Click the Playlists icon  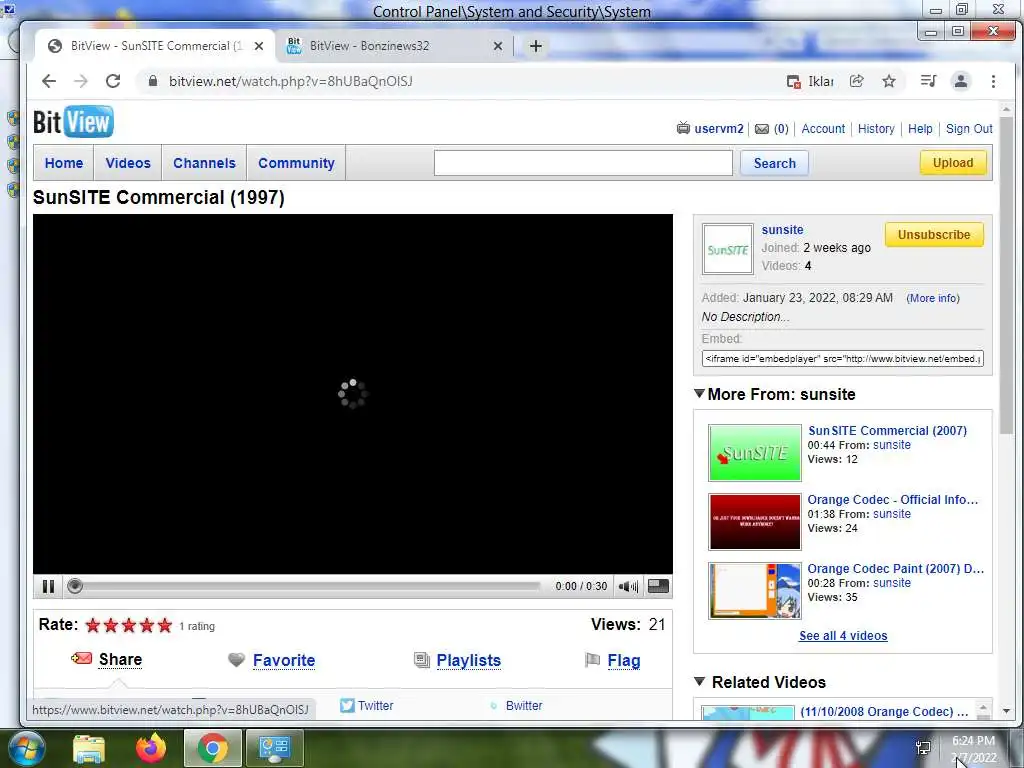422,660
